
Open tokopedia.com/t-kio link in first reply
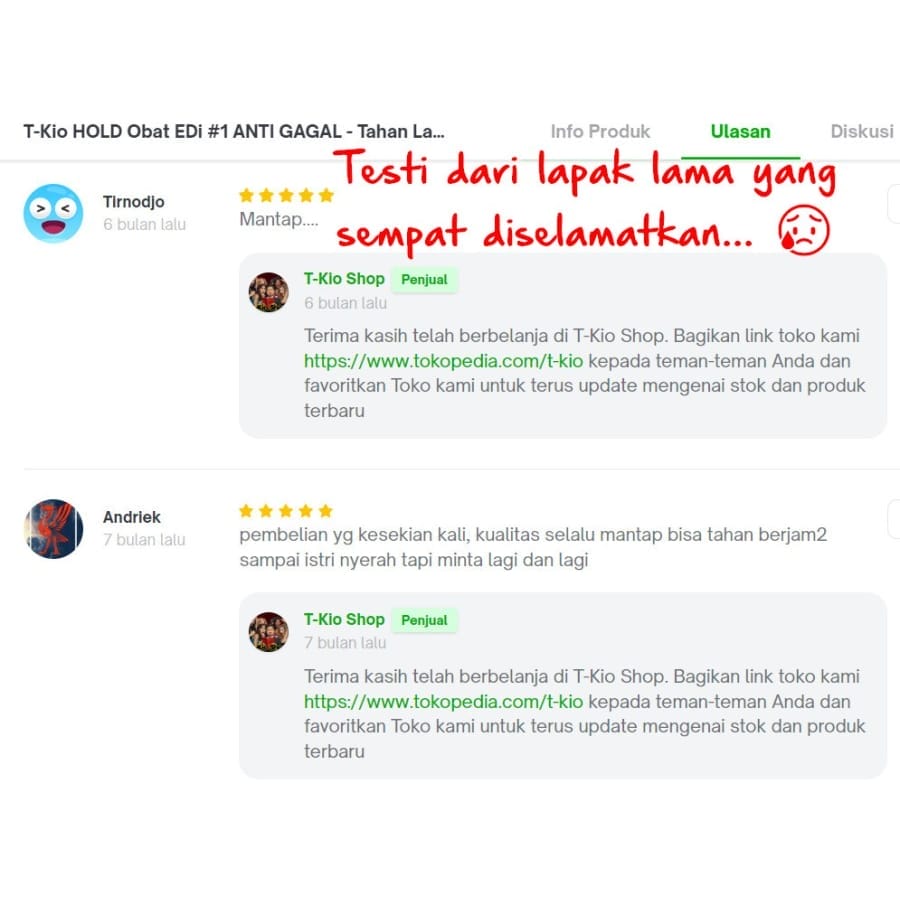(x=443, y=361)
